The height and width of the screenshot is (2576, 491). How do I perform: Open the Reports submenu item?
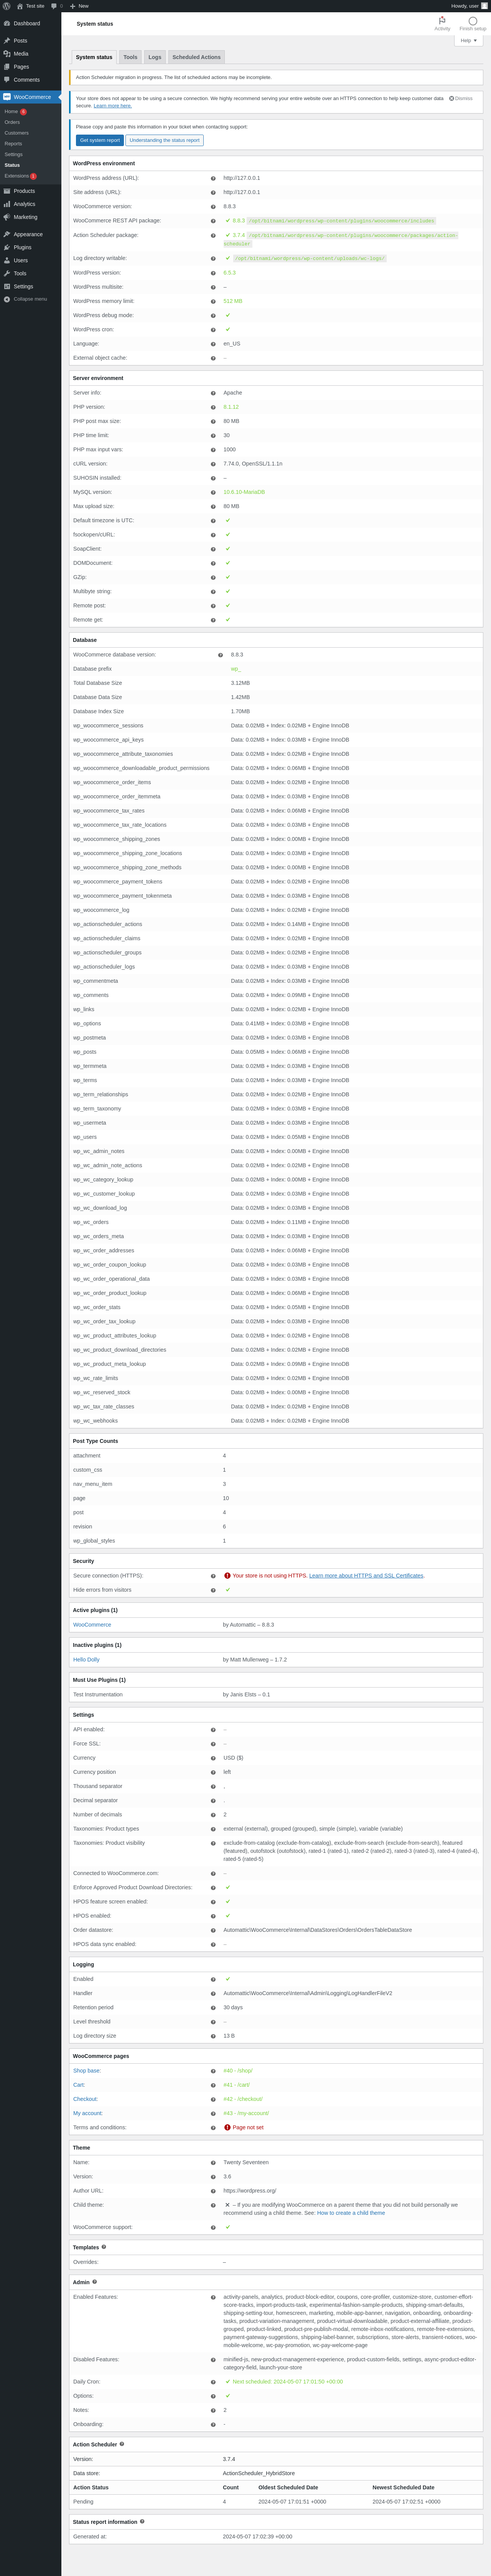click(x=13, y=144)
